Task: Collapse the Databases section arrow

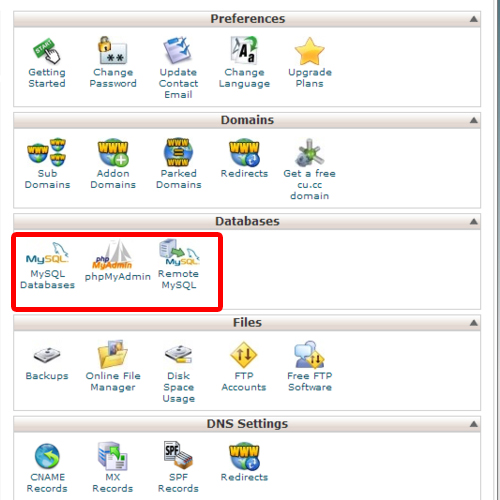Action: click(x=474, y=222)
